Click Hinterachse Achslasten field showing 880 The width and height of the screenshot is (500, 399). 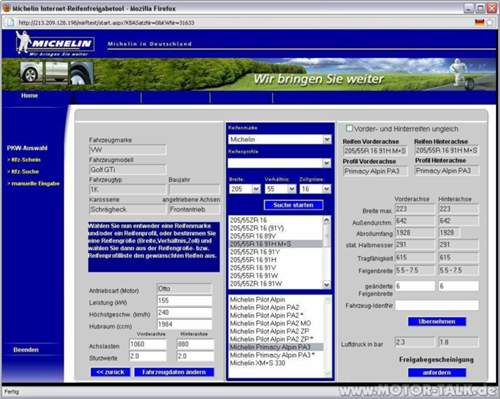(195, 344)
